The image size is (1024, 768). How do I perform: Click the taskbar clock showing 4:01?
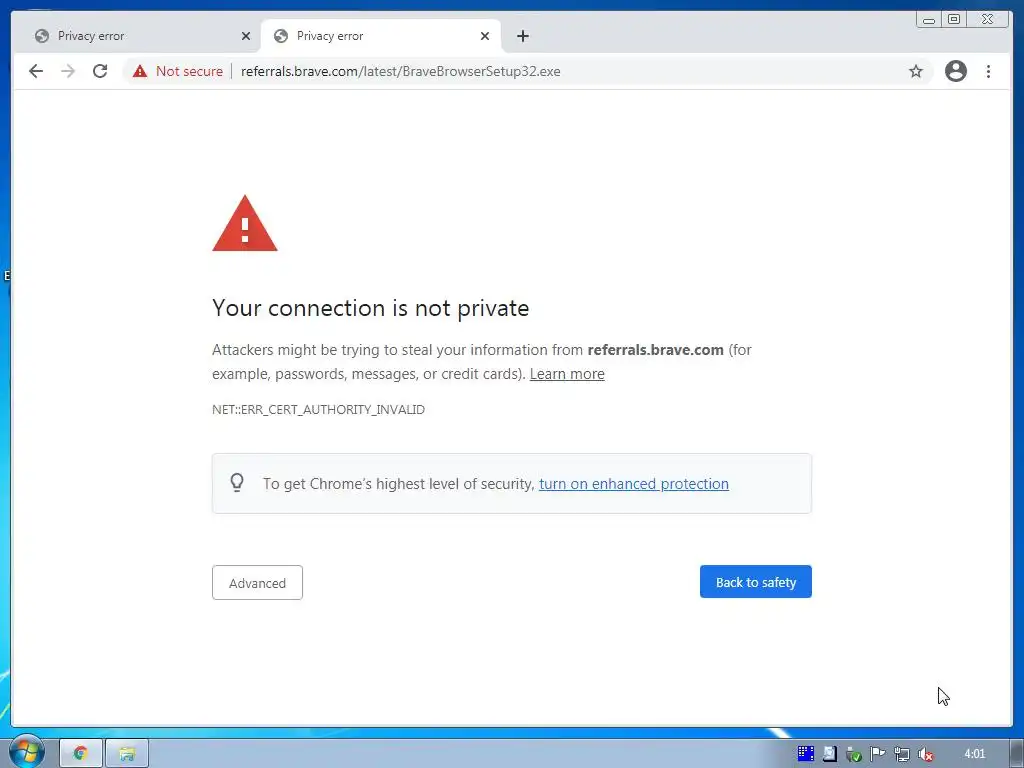pos(974,754)
